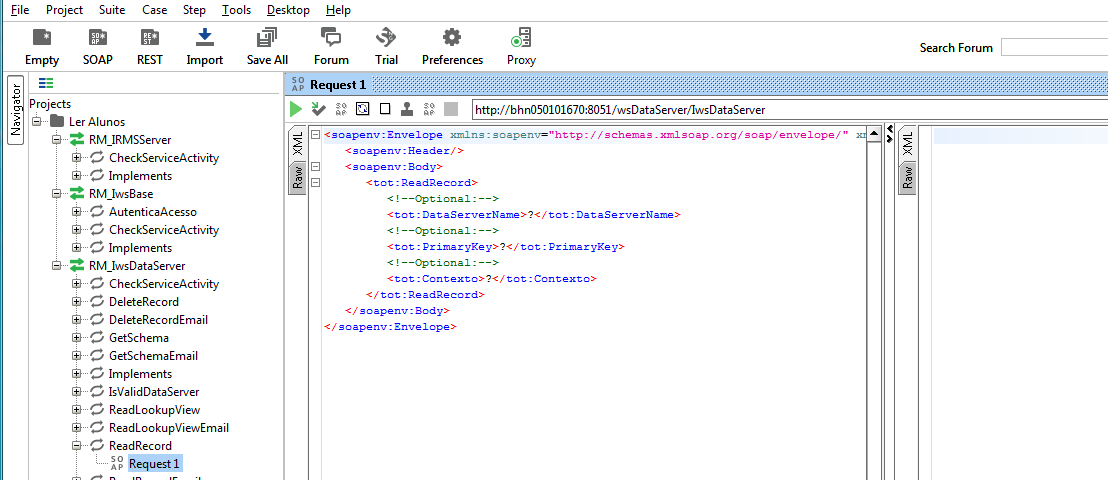Viewport: 1108px width, 480px height.
Task: Collapse the Ler Alunos project node
Action: coord(36,122)
